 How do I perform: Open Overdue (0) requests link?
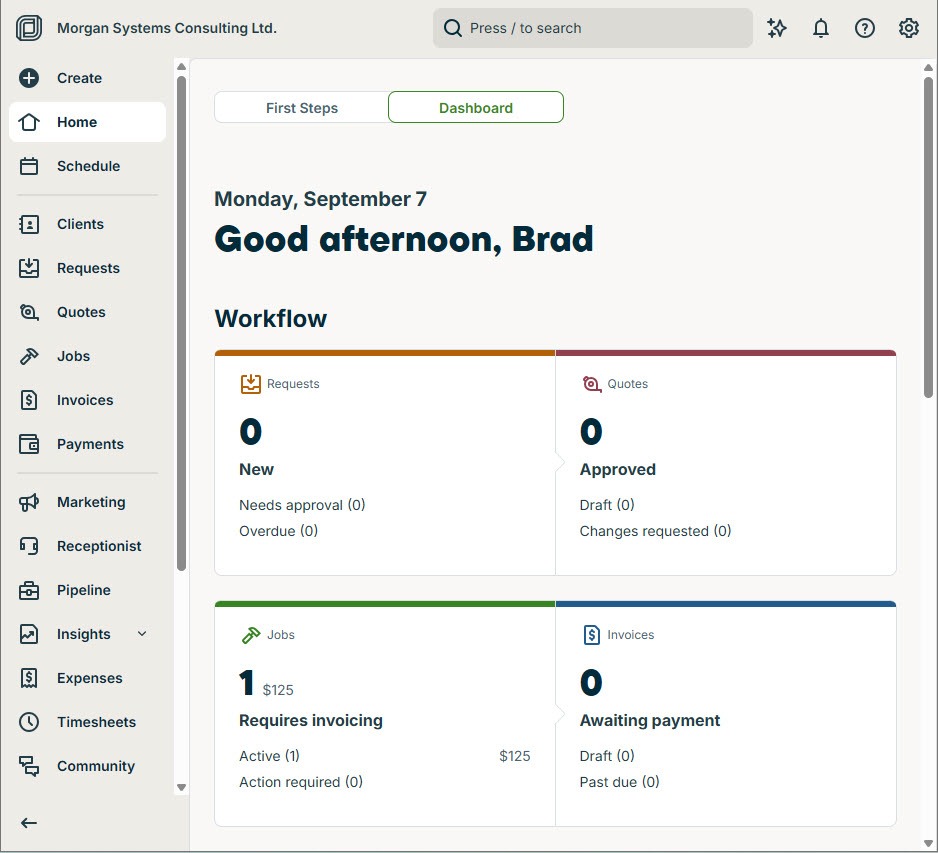tap(278, 531)
